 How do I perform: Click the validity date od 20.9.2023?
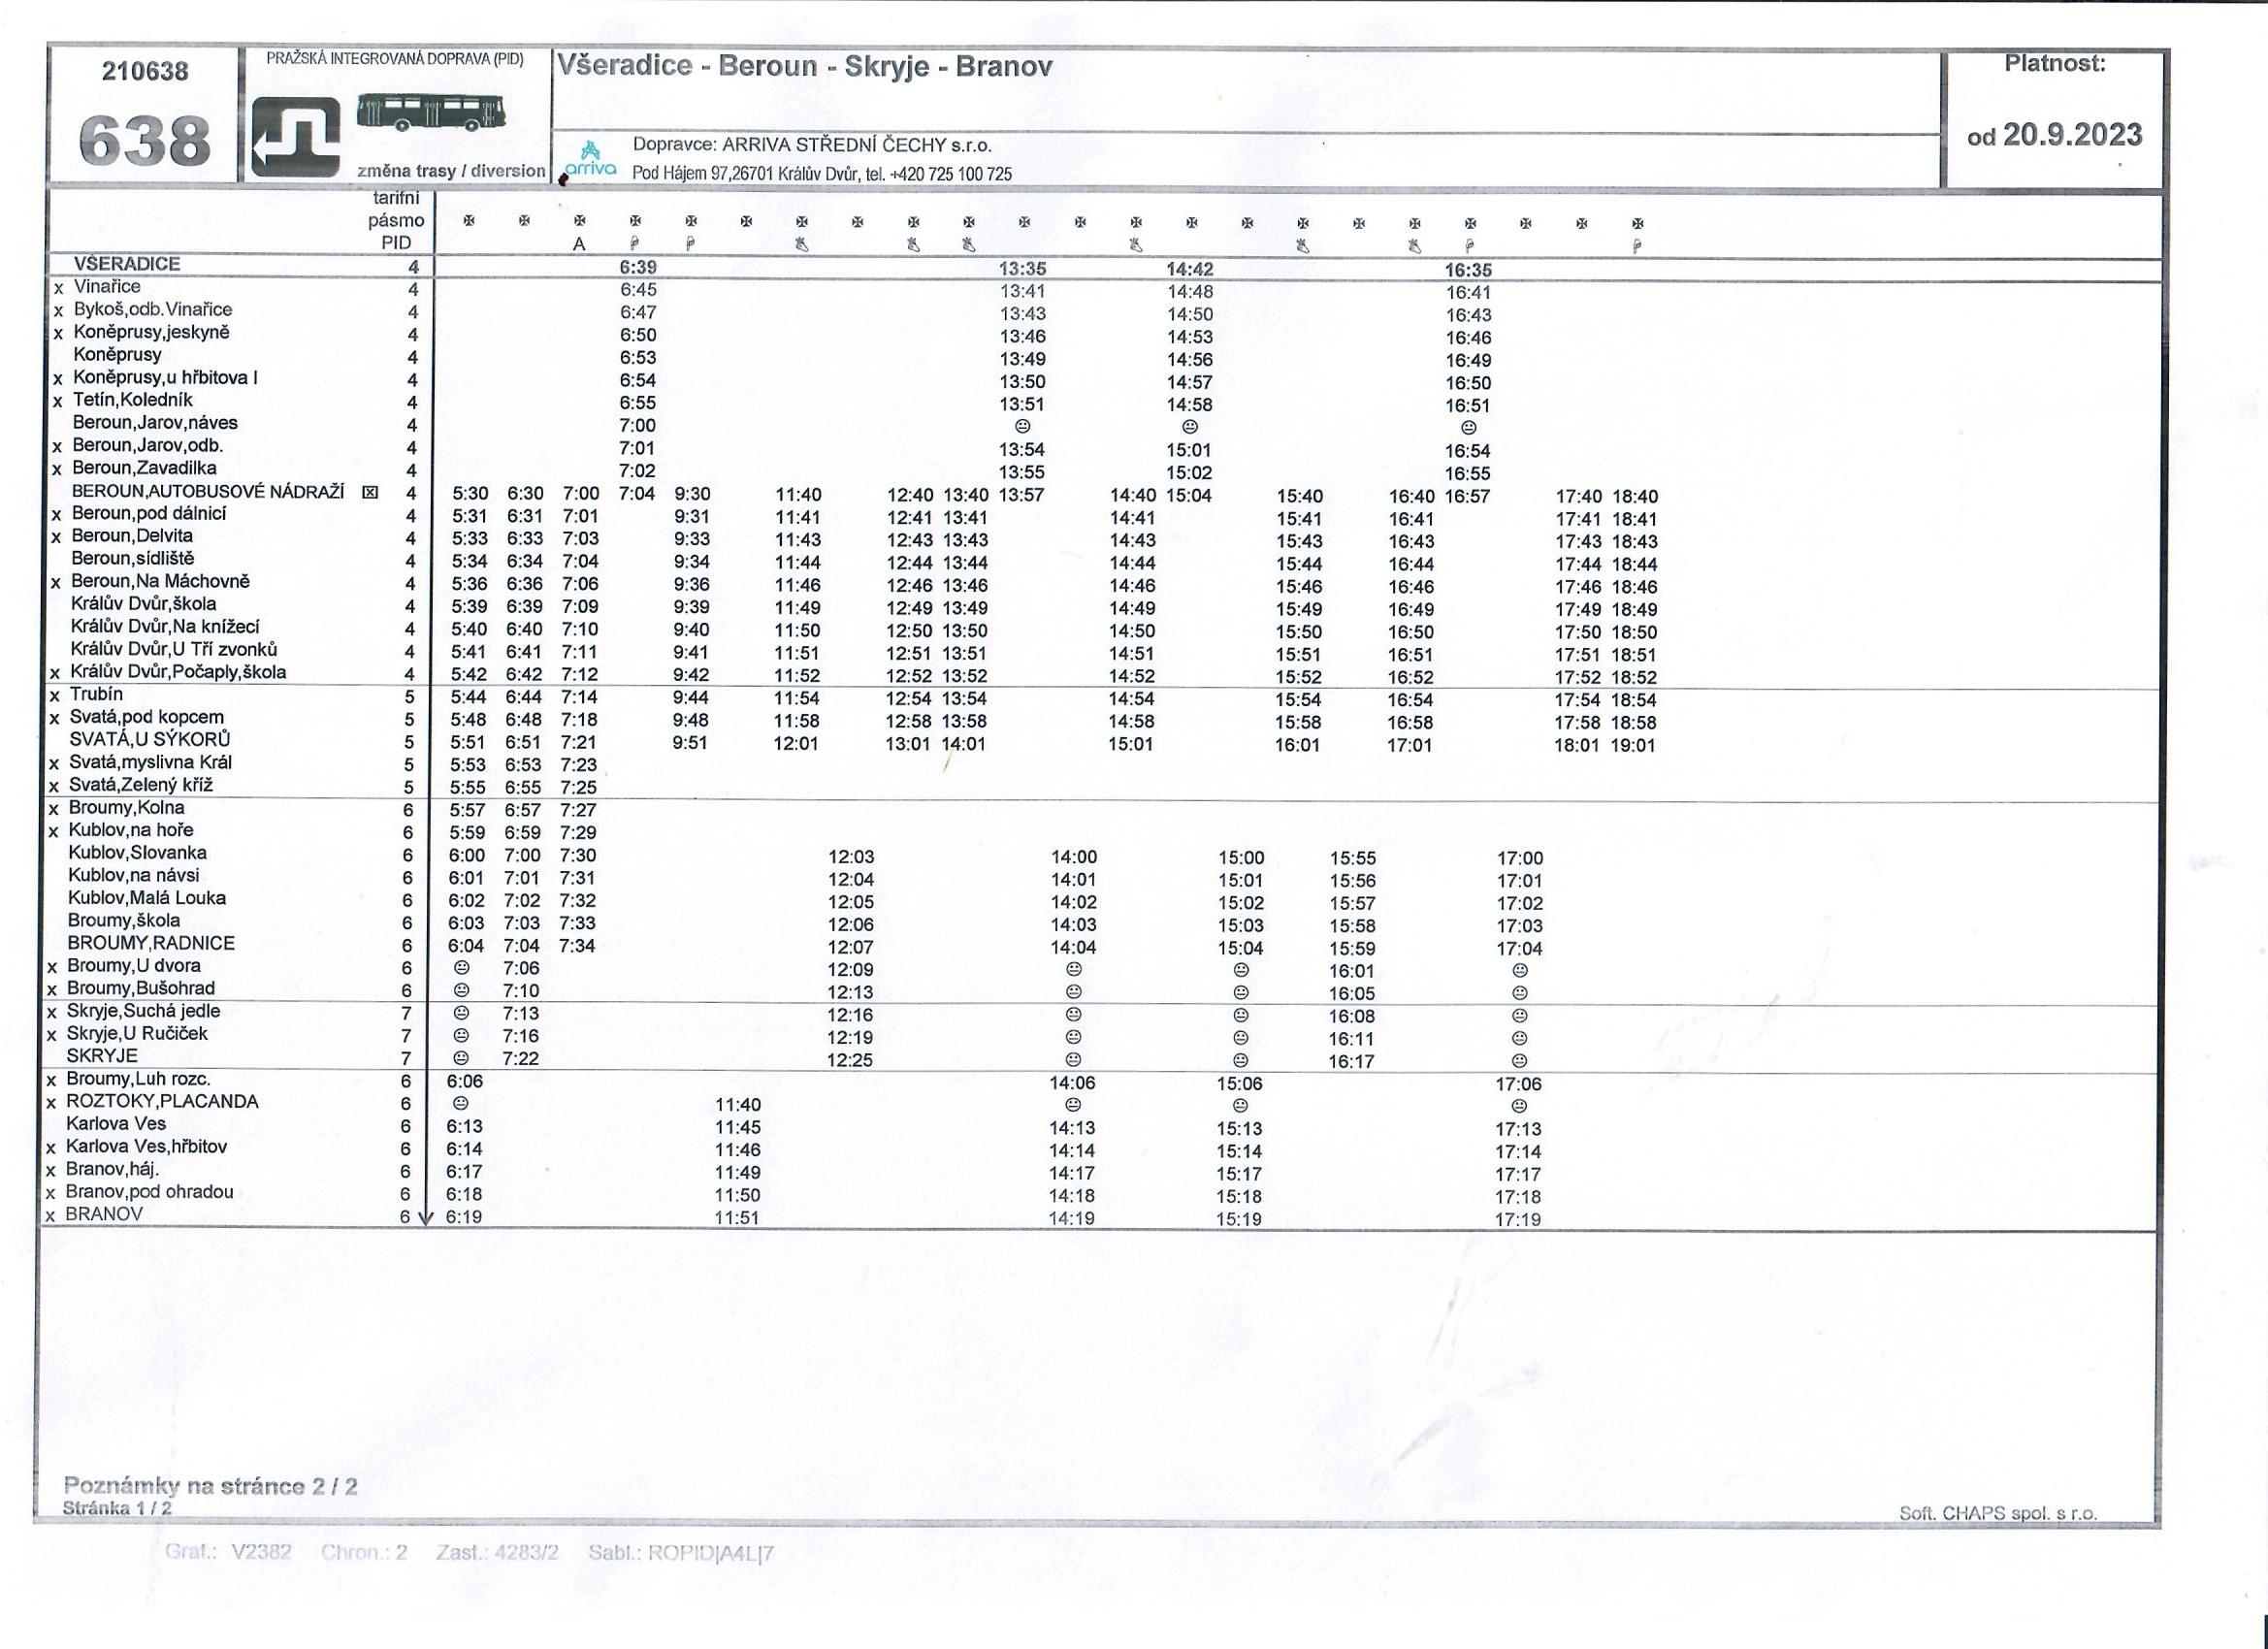click(2054, 136)
